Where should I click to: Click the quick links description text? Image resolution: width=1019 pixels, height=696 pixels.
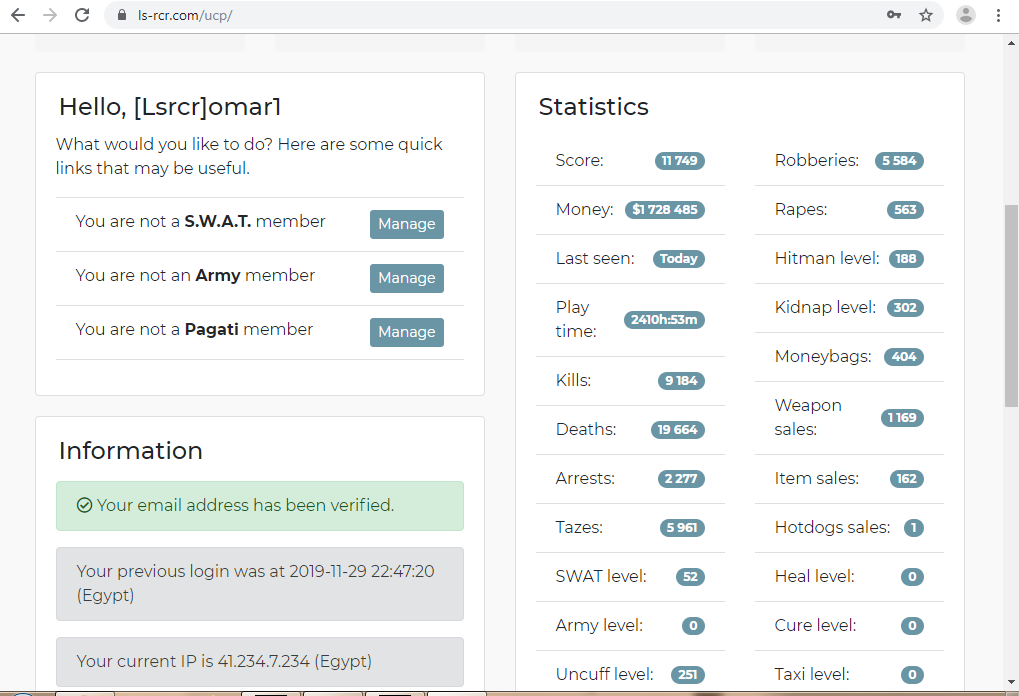point(249,156)
